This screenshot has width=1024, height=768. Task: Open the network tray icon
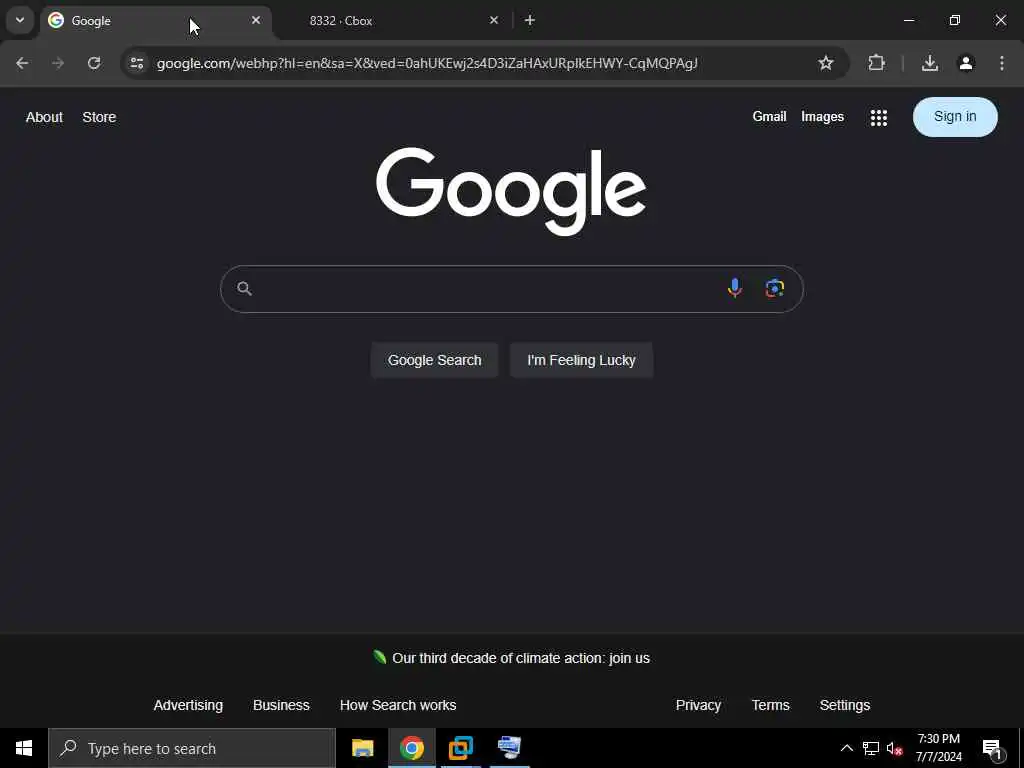click(871, 748)
